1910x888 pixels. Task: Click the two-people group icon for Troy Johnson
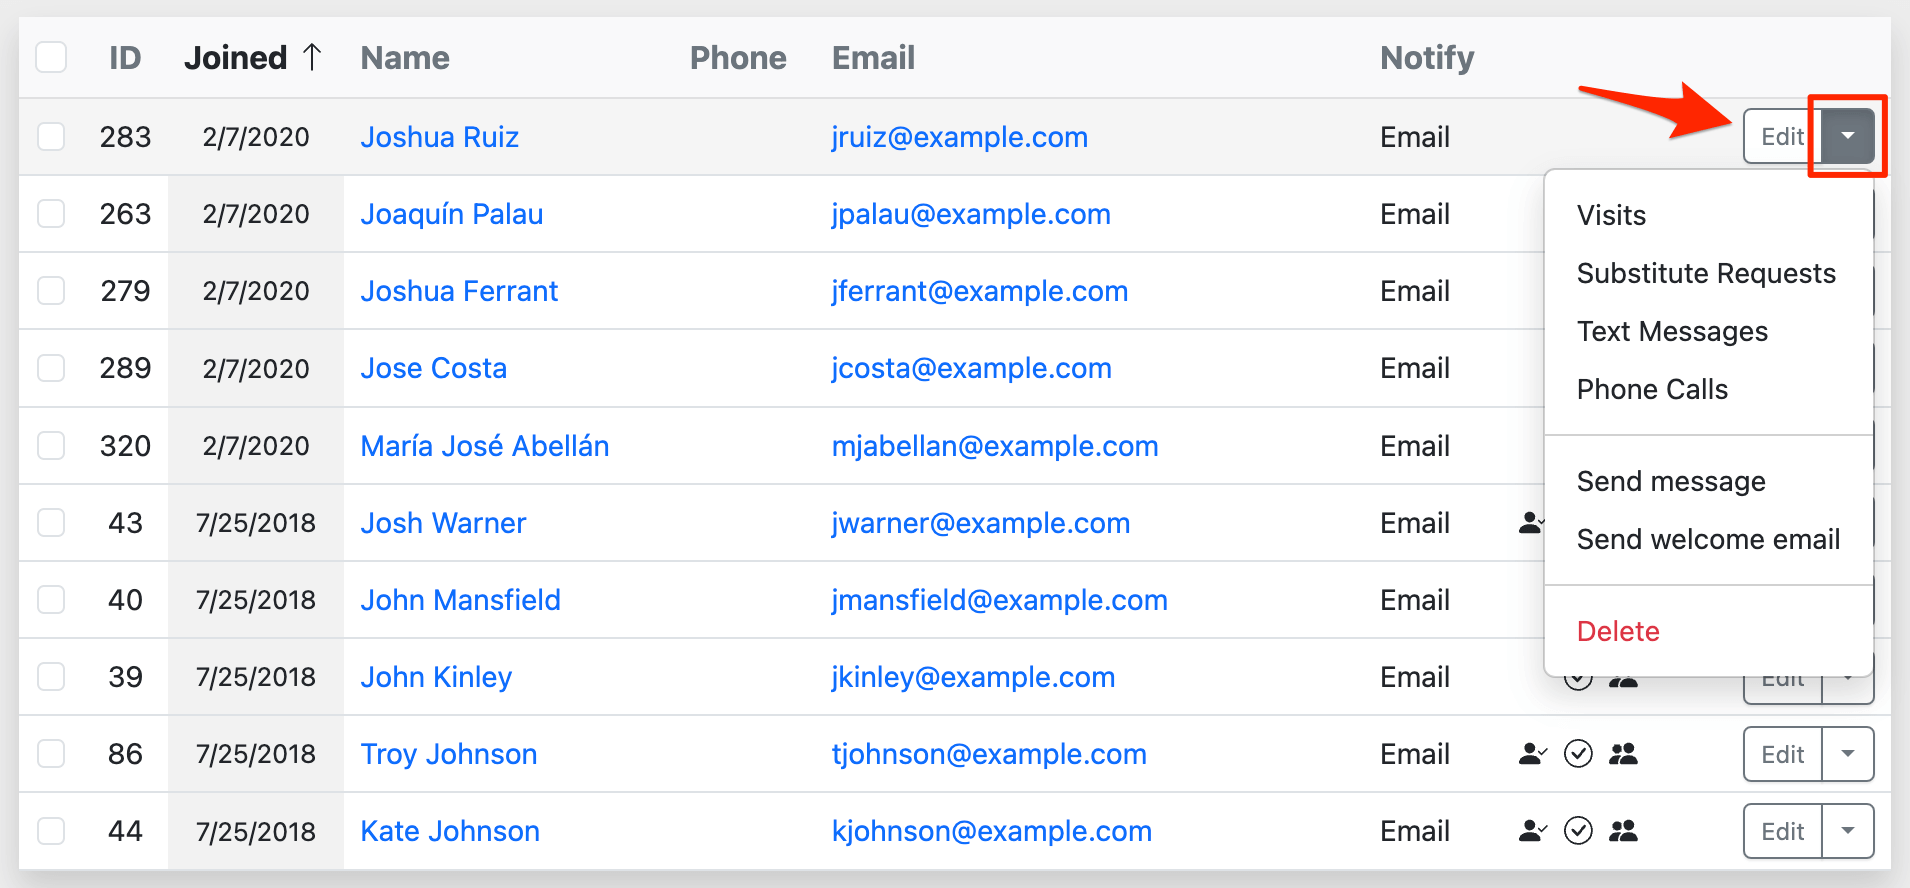(1623, 754)
